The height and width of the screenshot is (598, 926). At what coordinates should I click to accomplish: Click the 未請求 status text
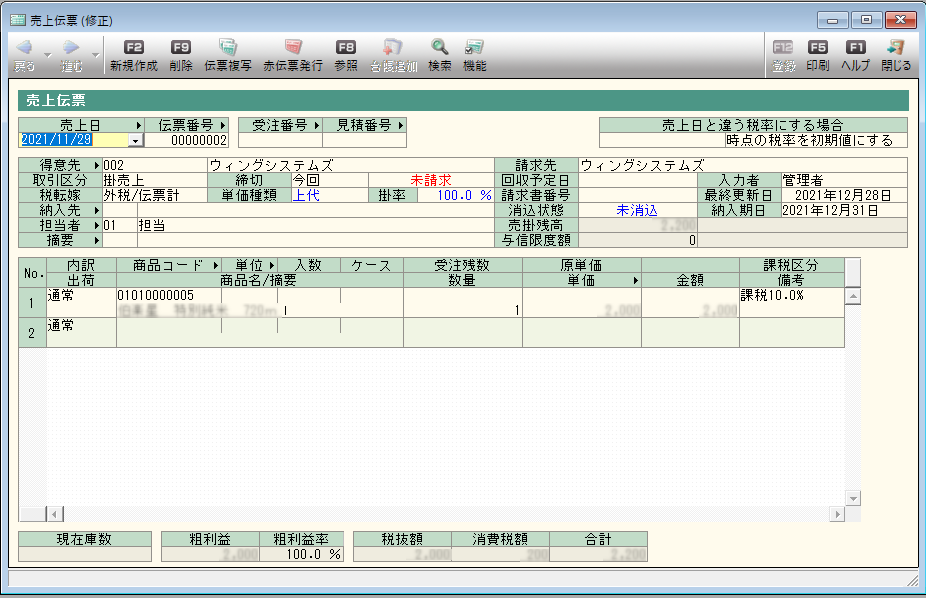tap(431, 180)
